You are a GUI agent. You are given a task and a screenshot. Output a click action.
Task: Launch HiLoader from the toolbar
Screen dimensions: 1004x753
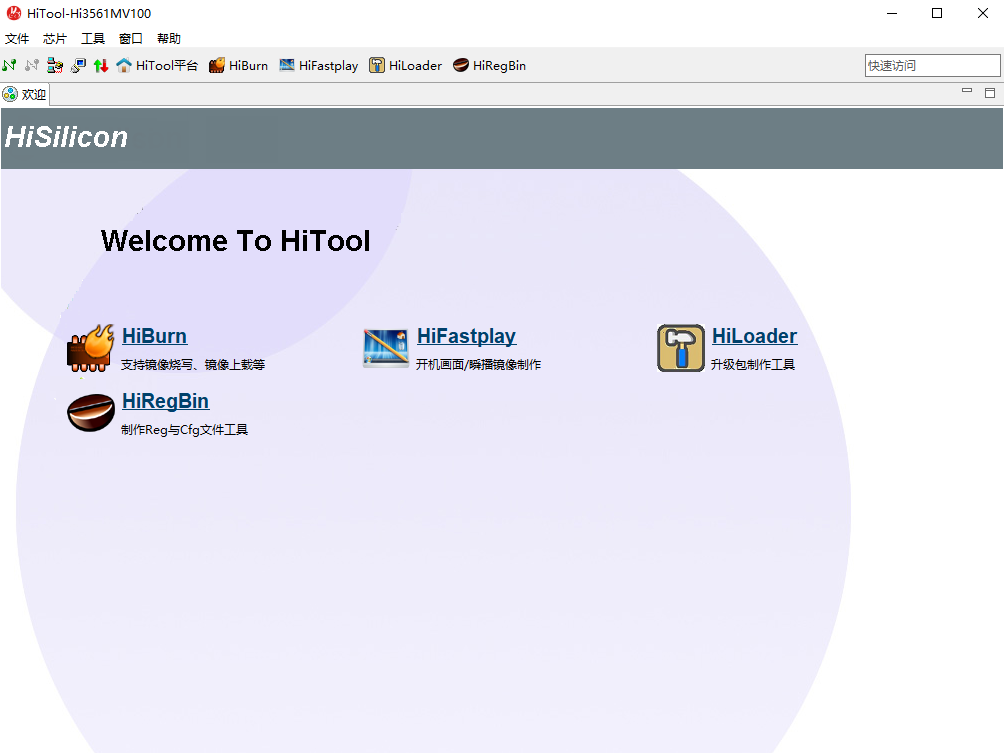[x=405, y=65]
